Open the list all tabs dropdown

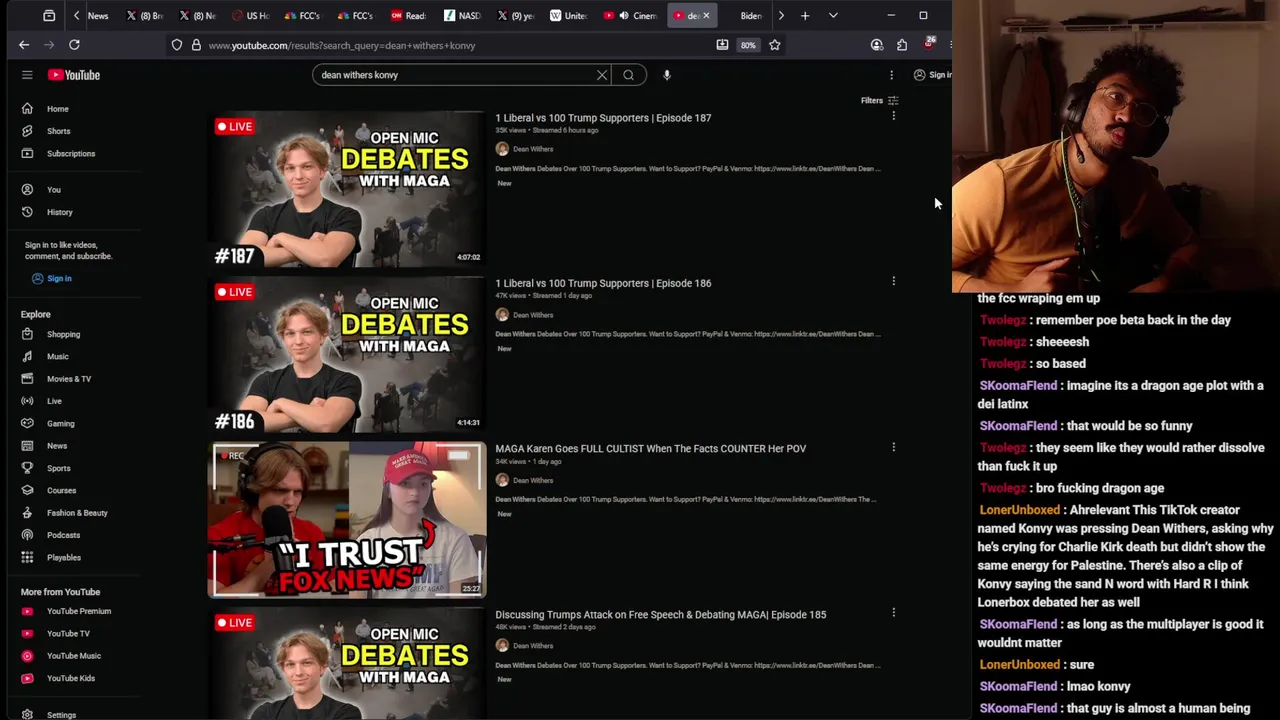tap(833, 16)
